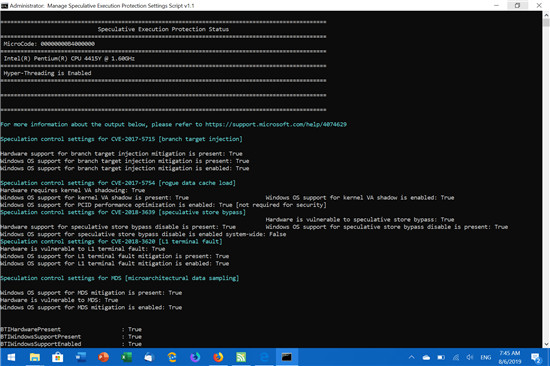Expand the hidden system tray icons chevron

411,357
